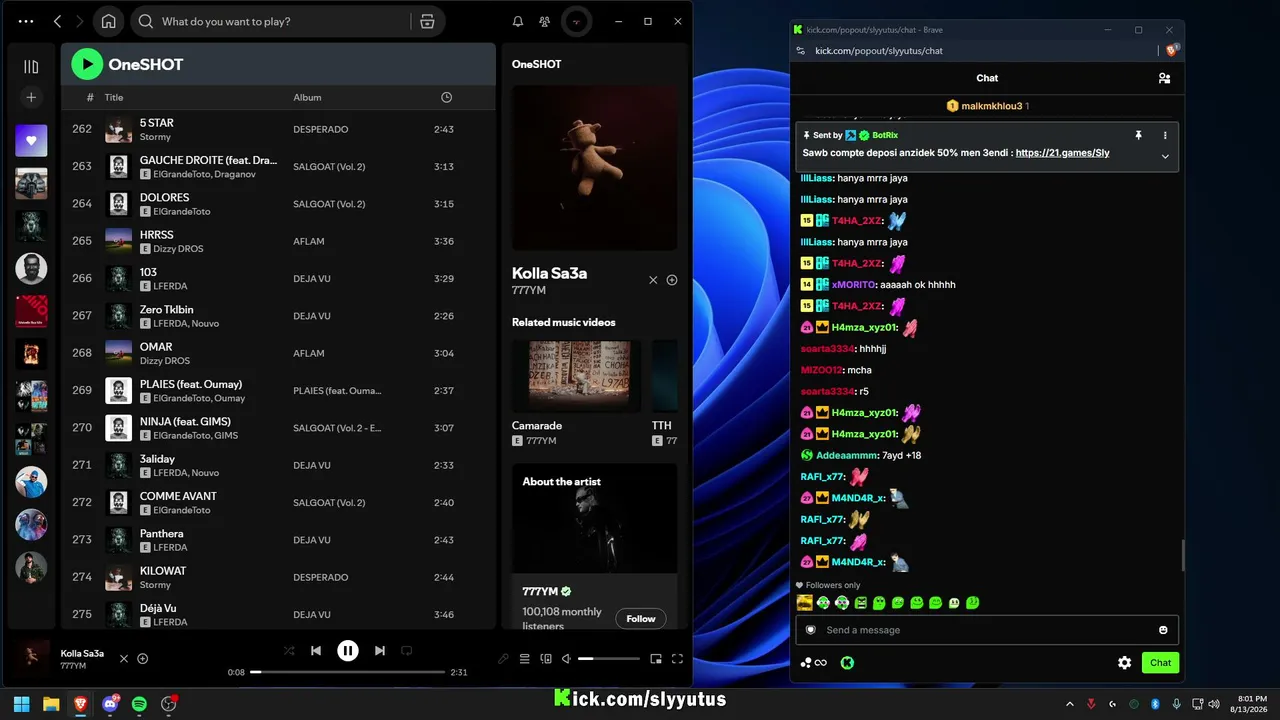Open the DESPERADO album link for 5 STAR
Image resolution: width=1280 pixels, height=720 pixels.
point(320,130)
